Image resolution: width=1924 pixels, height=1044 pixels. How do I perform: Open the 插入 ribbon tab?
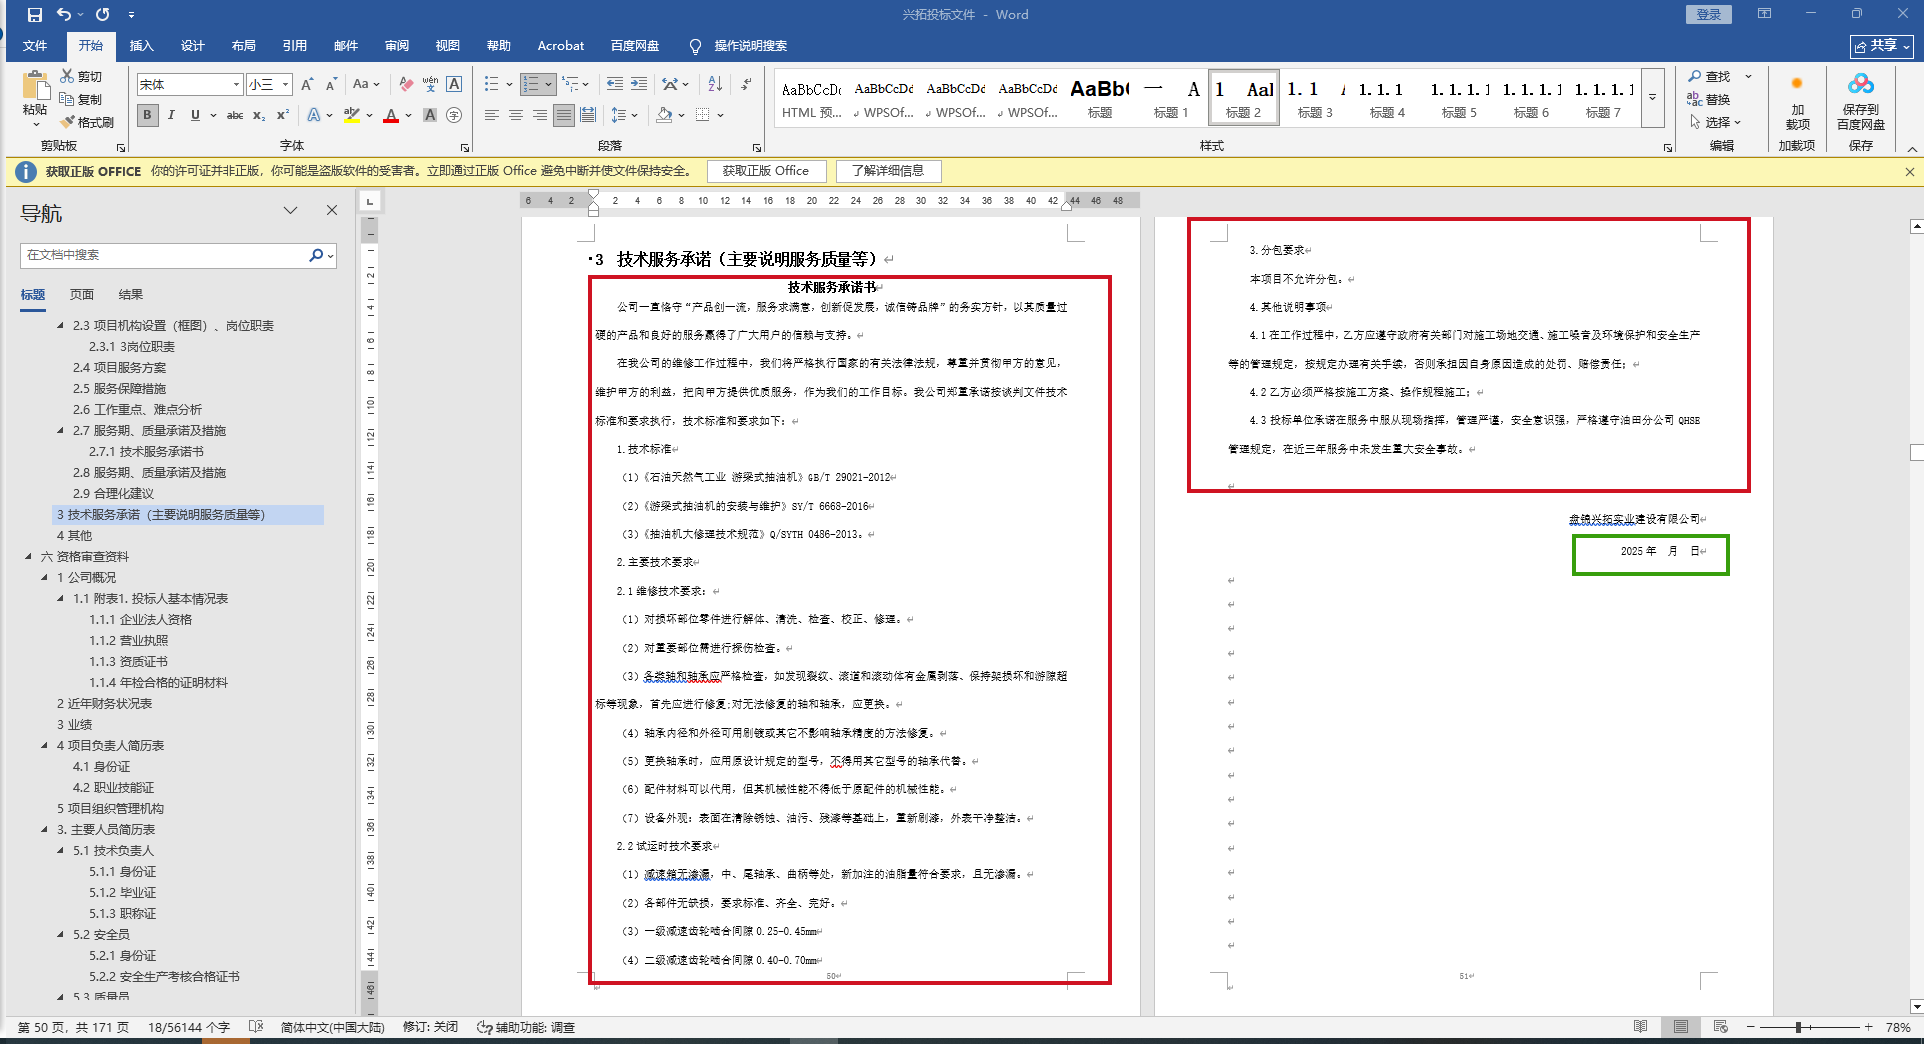142,46
